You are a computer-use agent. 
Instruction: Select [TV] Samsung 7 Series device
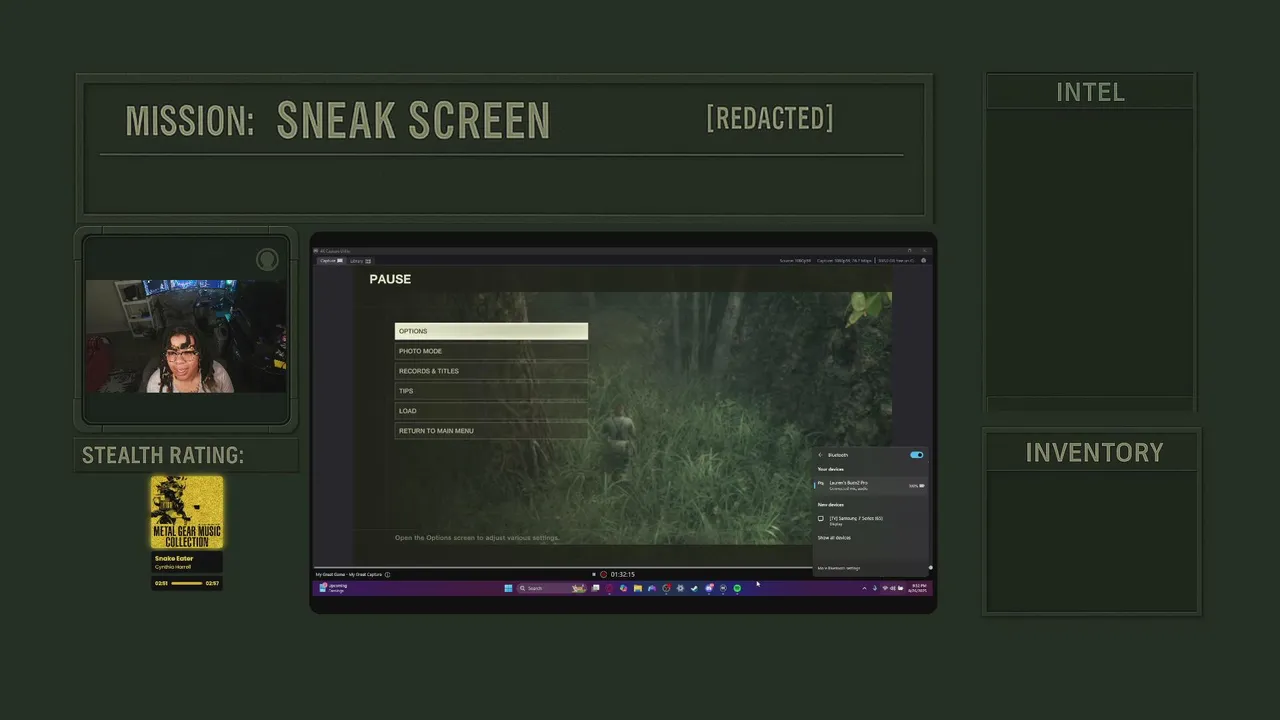871,520
